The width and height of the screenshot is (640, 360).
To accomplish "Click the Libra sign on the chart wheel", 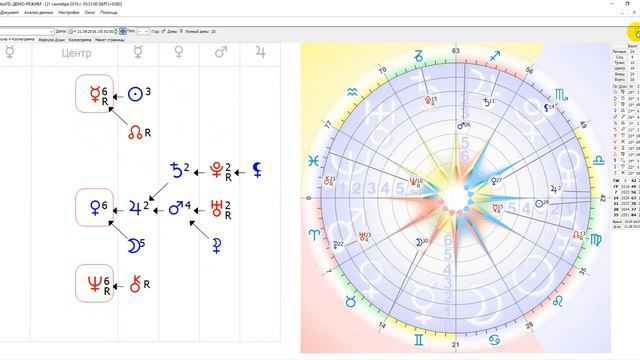I will pos(599,160).
